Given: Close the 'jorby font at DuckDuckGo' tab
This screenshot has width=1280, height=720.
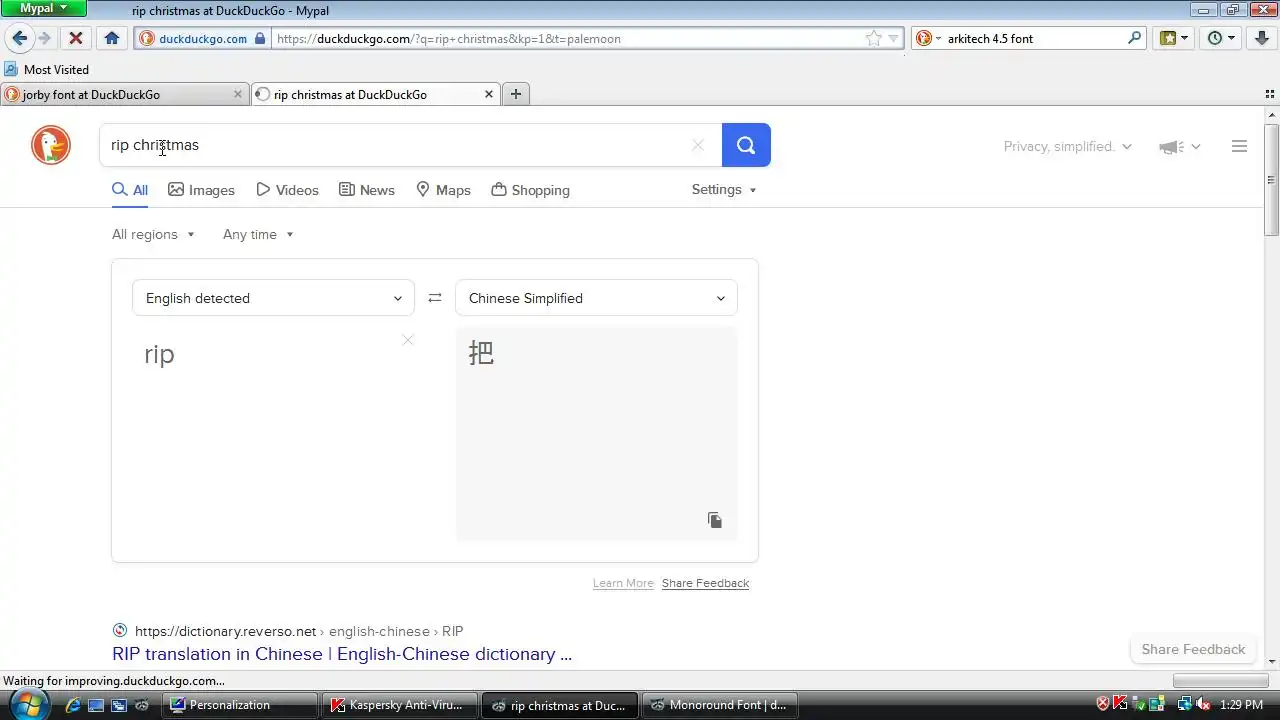Looking at the screenshot, I should (x=237, y=94).
